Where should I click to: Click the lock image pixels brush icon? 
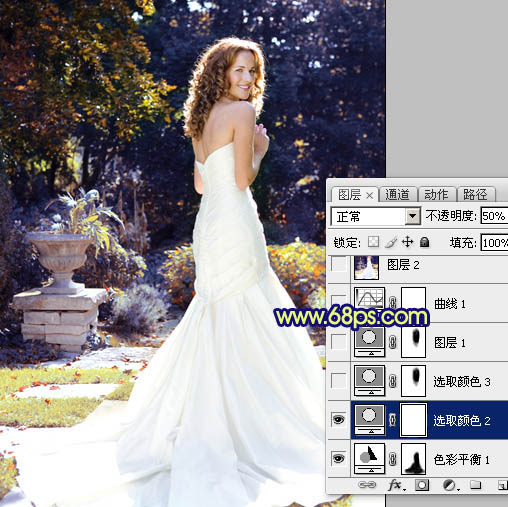coord(391,242)
